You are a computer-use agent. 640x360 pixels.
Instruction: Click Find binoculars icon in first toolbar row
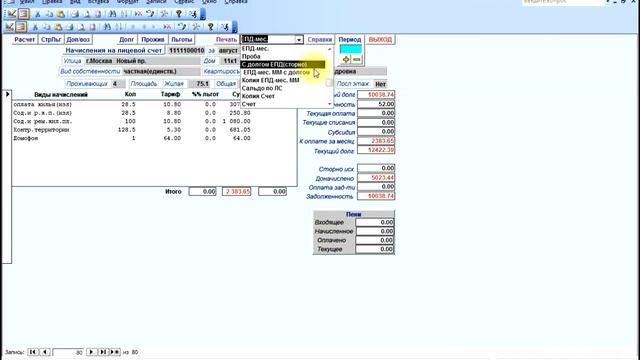[113, 14]
